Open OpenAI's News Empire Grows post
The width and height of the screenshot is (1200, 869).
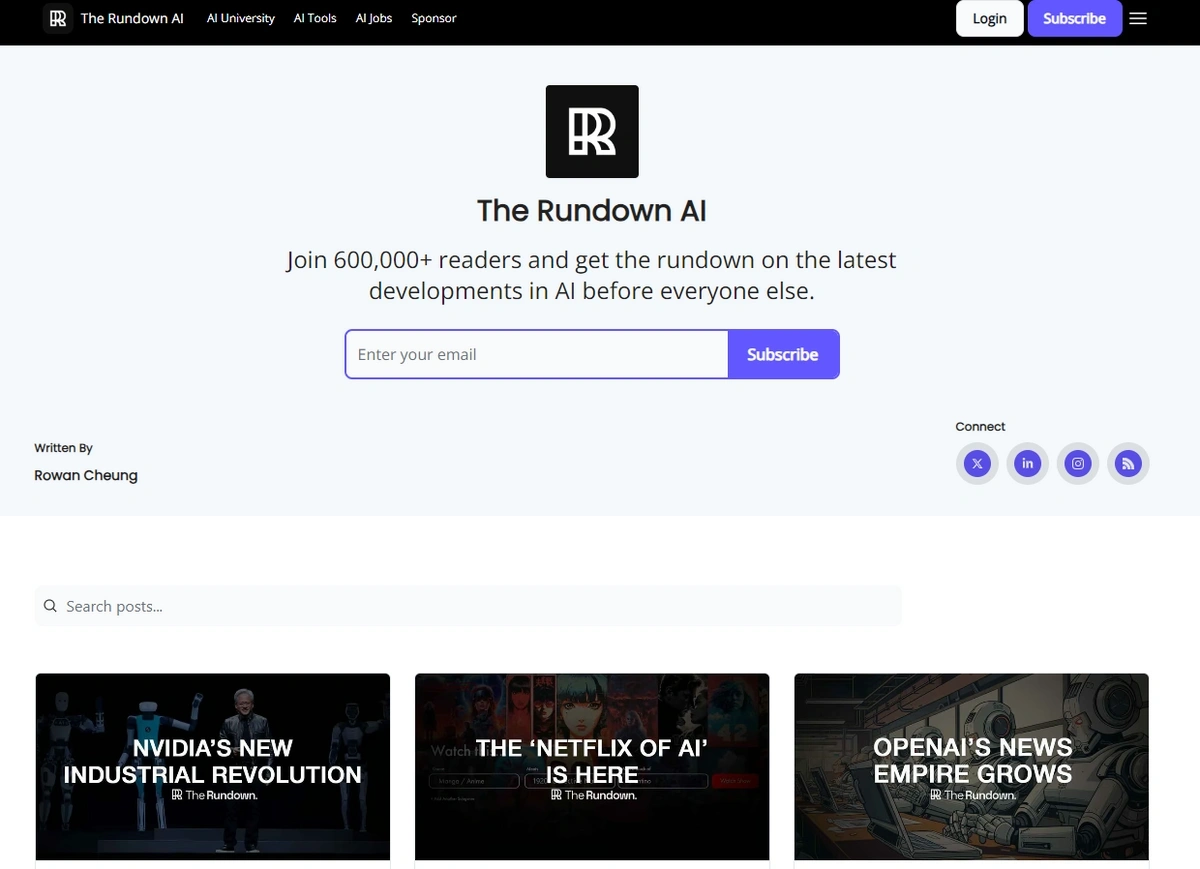click(x=972, y=766)
